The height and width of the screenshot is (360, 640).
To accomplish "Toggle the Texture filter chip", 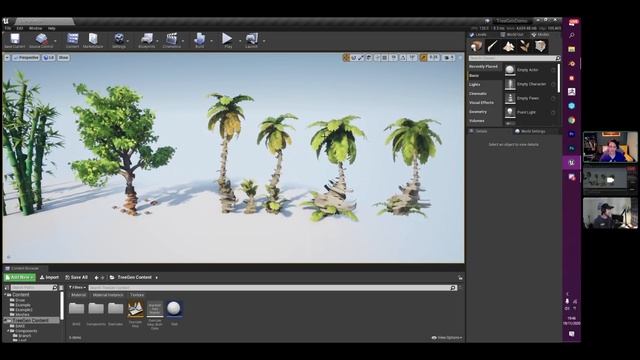I will coord(137,295).
